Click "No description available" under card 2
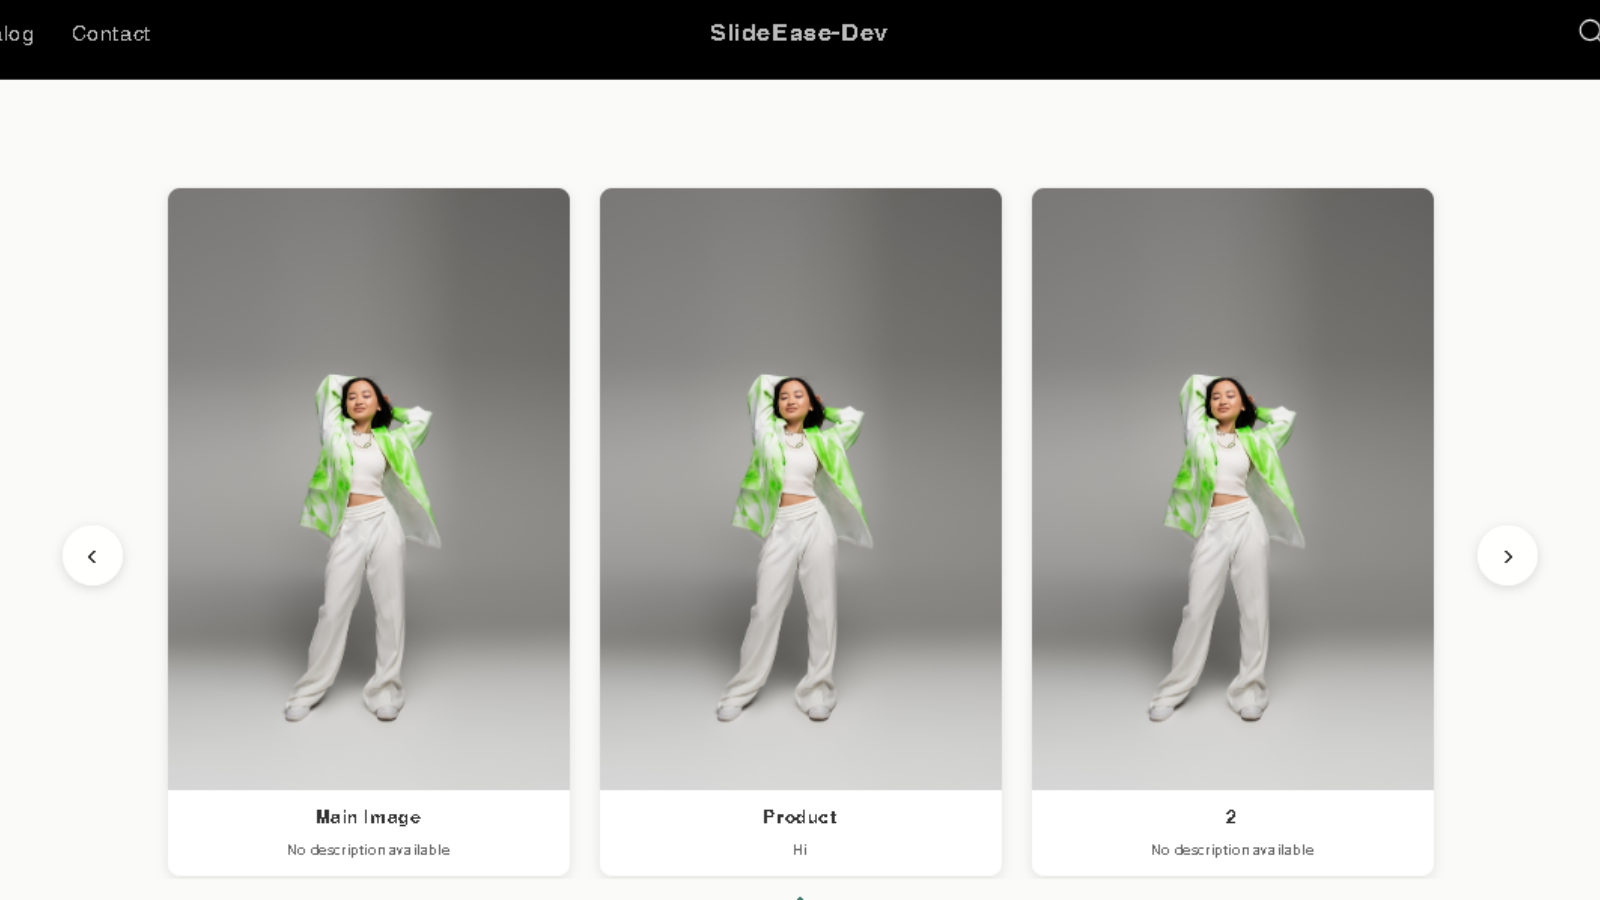 [x=1232, y=850]
